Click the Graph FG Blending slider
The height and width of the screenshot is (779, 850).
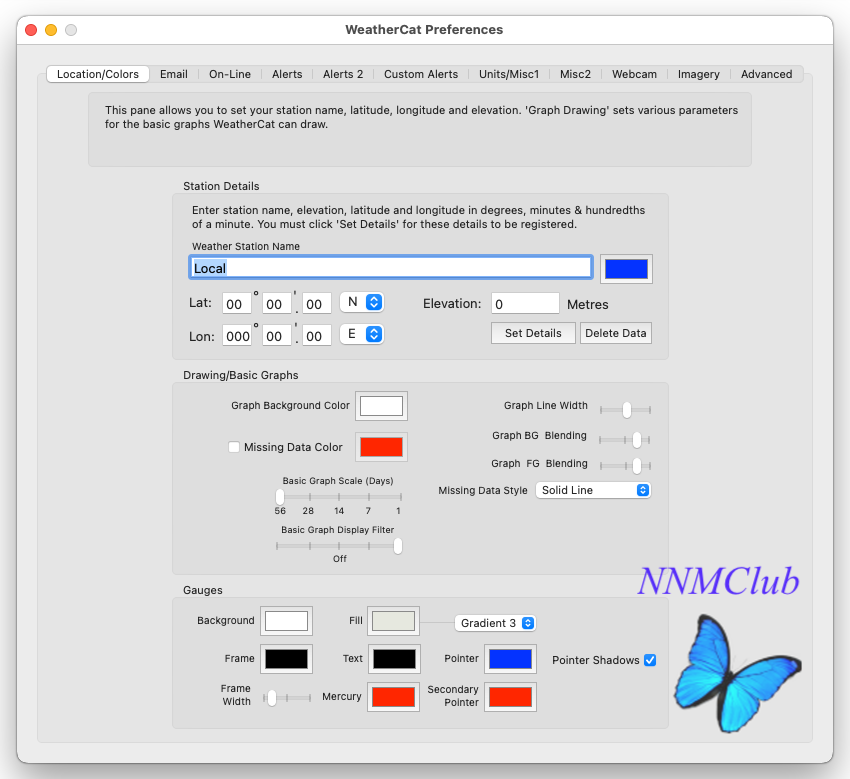click(625, 465)
